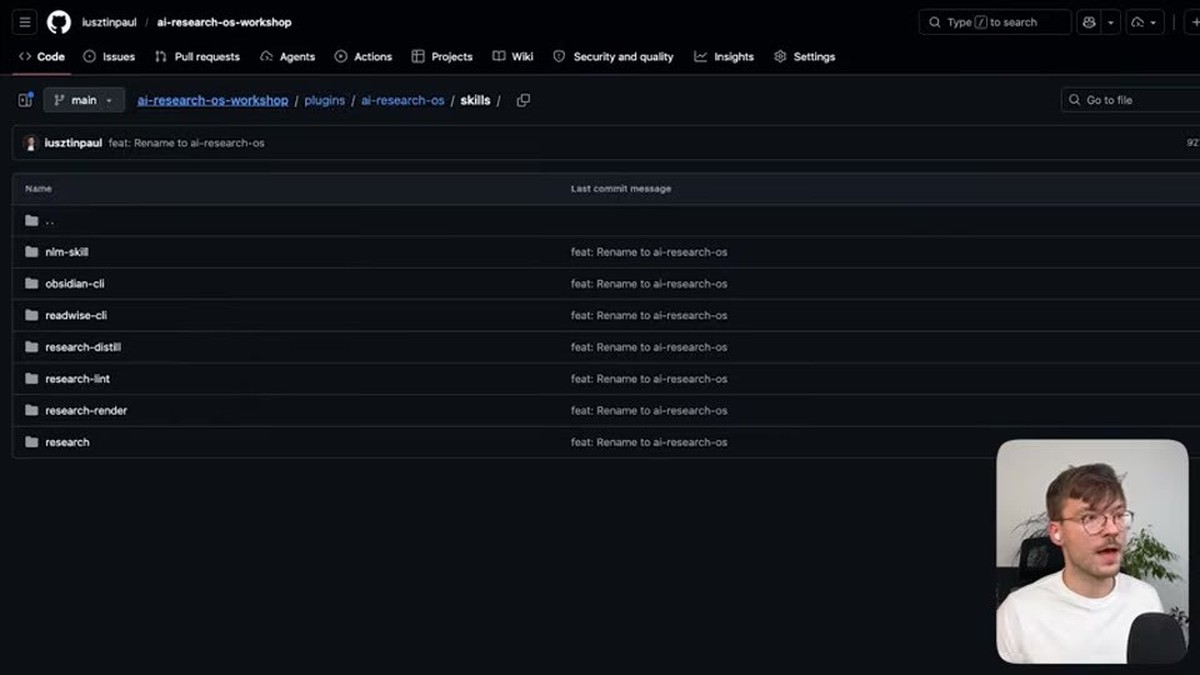The height and width of the screenshot is (675, 1200).
Task: Open the research-distill folder
Action: [83, 347]
